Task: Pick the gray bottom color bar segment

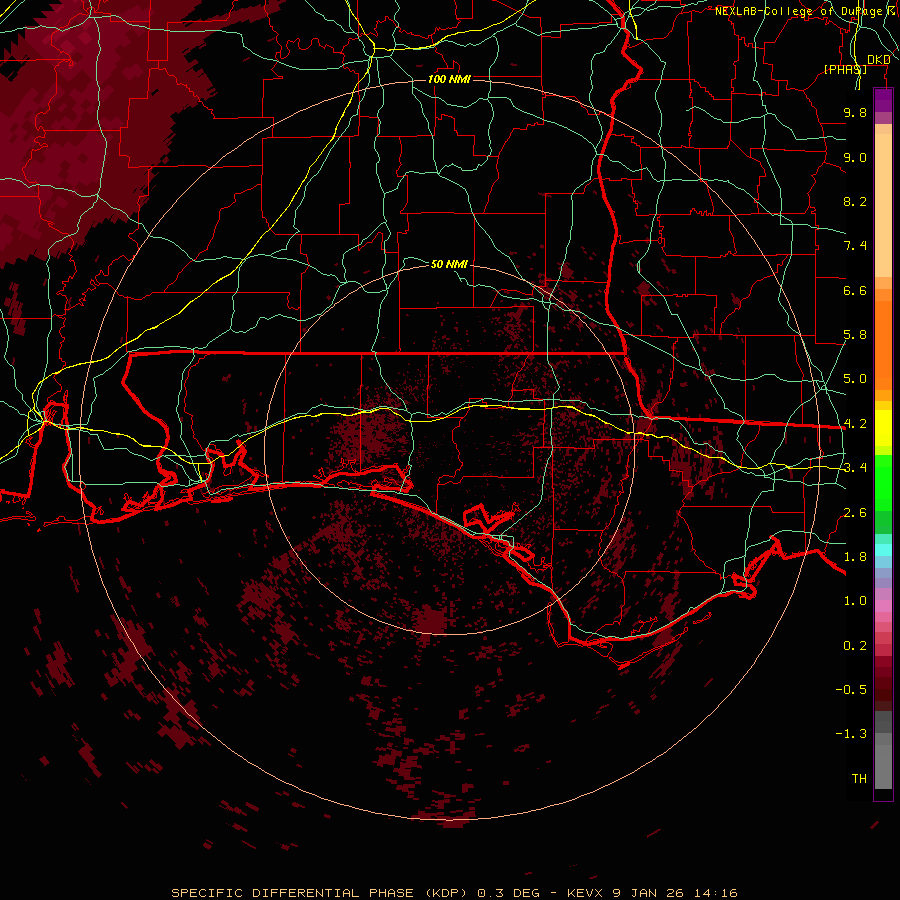Action: (x=883, y=767)
